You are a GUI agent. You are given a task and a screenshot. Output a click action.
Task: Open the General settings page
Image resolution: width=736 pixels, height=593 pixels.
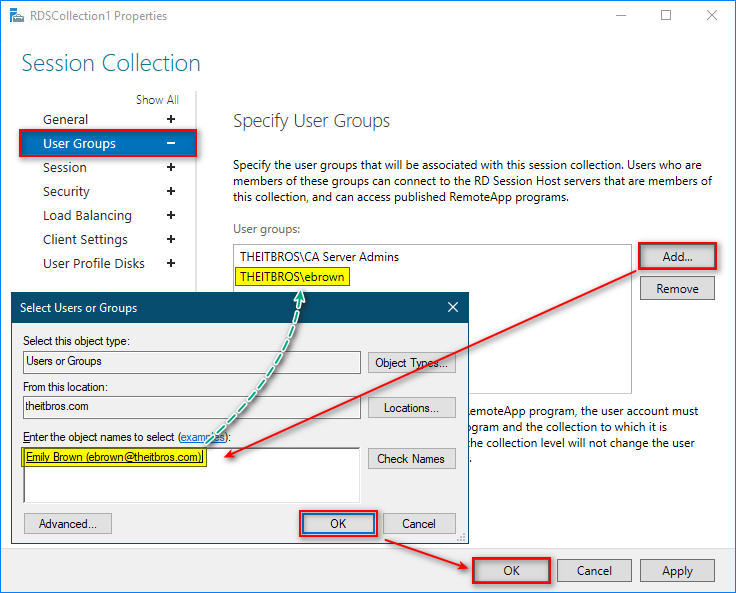click(x=65, y=120)
